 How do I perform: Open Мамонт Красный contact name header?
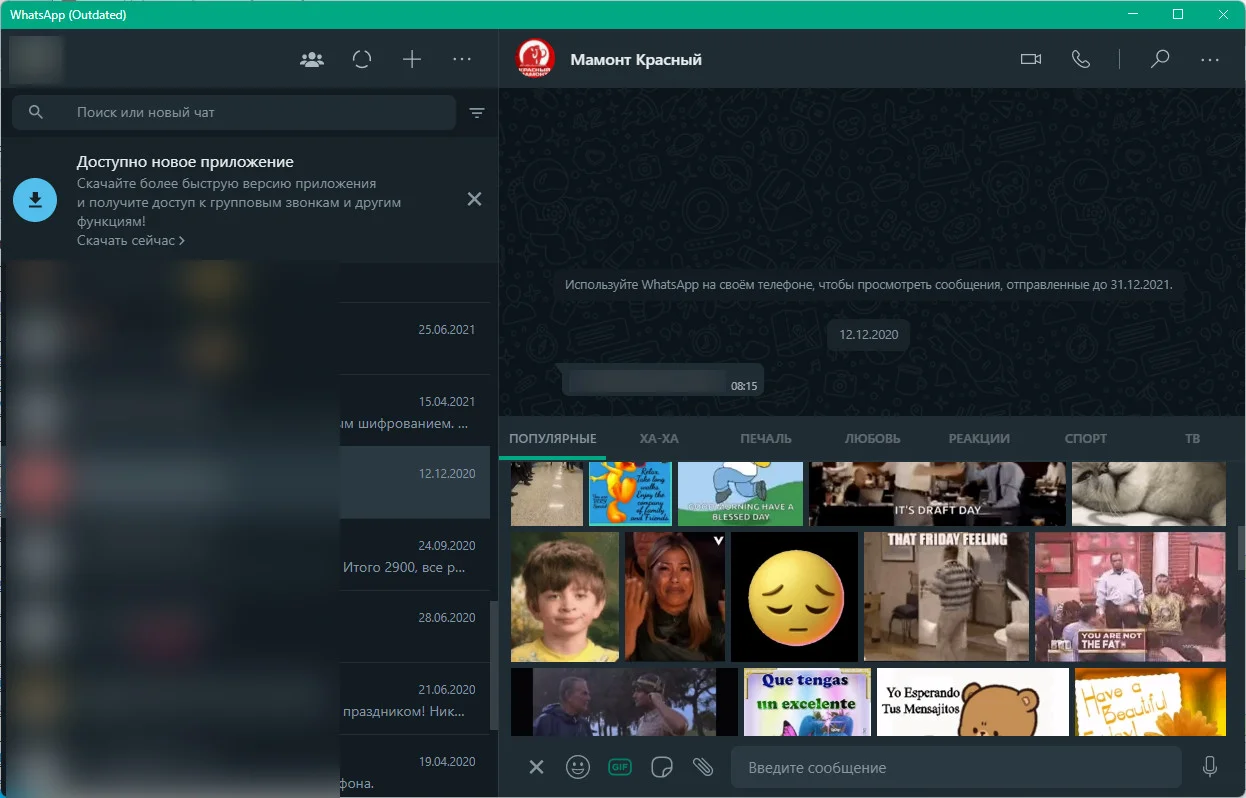636,60
